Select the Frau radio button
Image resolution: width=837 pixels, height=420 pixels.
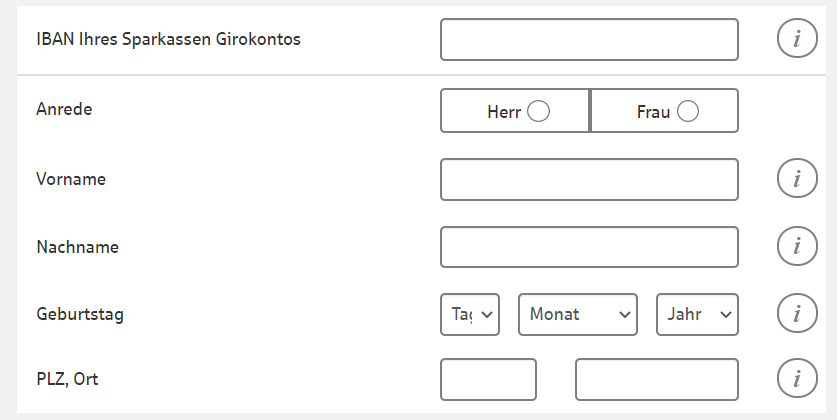pos(687,111)
